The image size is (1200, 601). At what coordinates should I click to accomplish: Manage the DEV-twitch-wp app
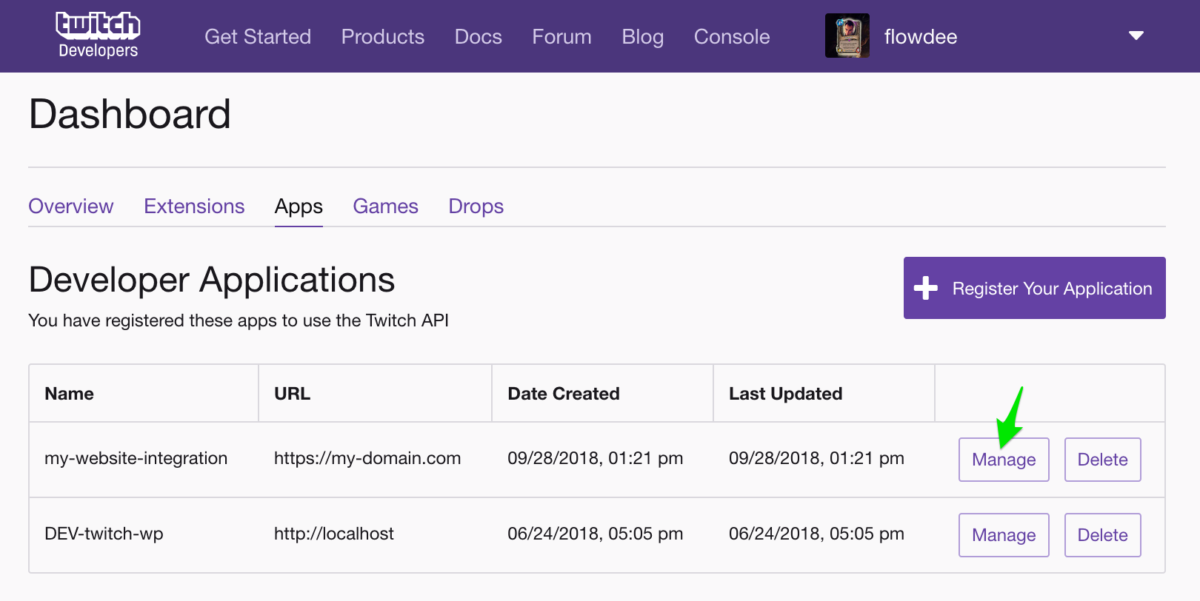pyautogui.click(x=1004, y=535)
